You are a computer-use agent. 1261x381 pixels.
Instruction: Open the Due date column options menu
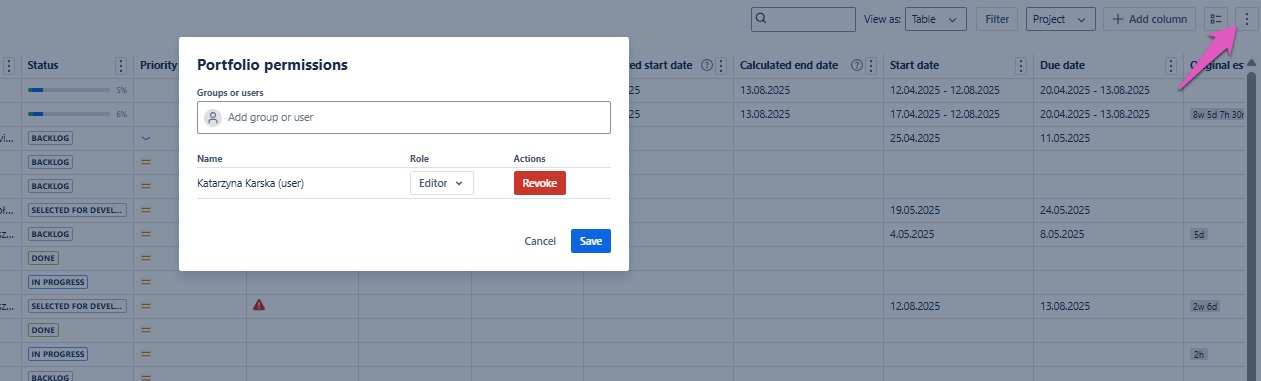(1171, 65)
